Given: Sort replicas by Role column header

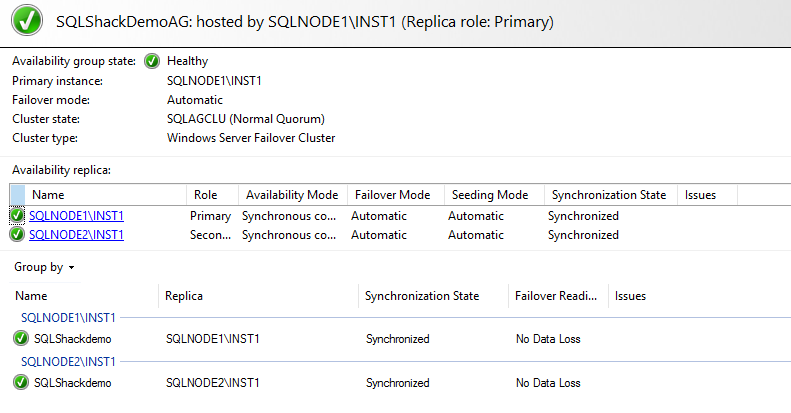Looking at the screenshot, I should [205, 195].
